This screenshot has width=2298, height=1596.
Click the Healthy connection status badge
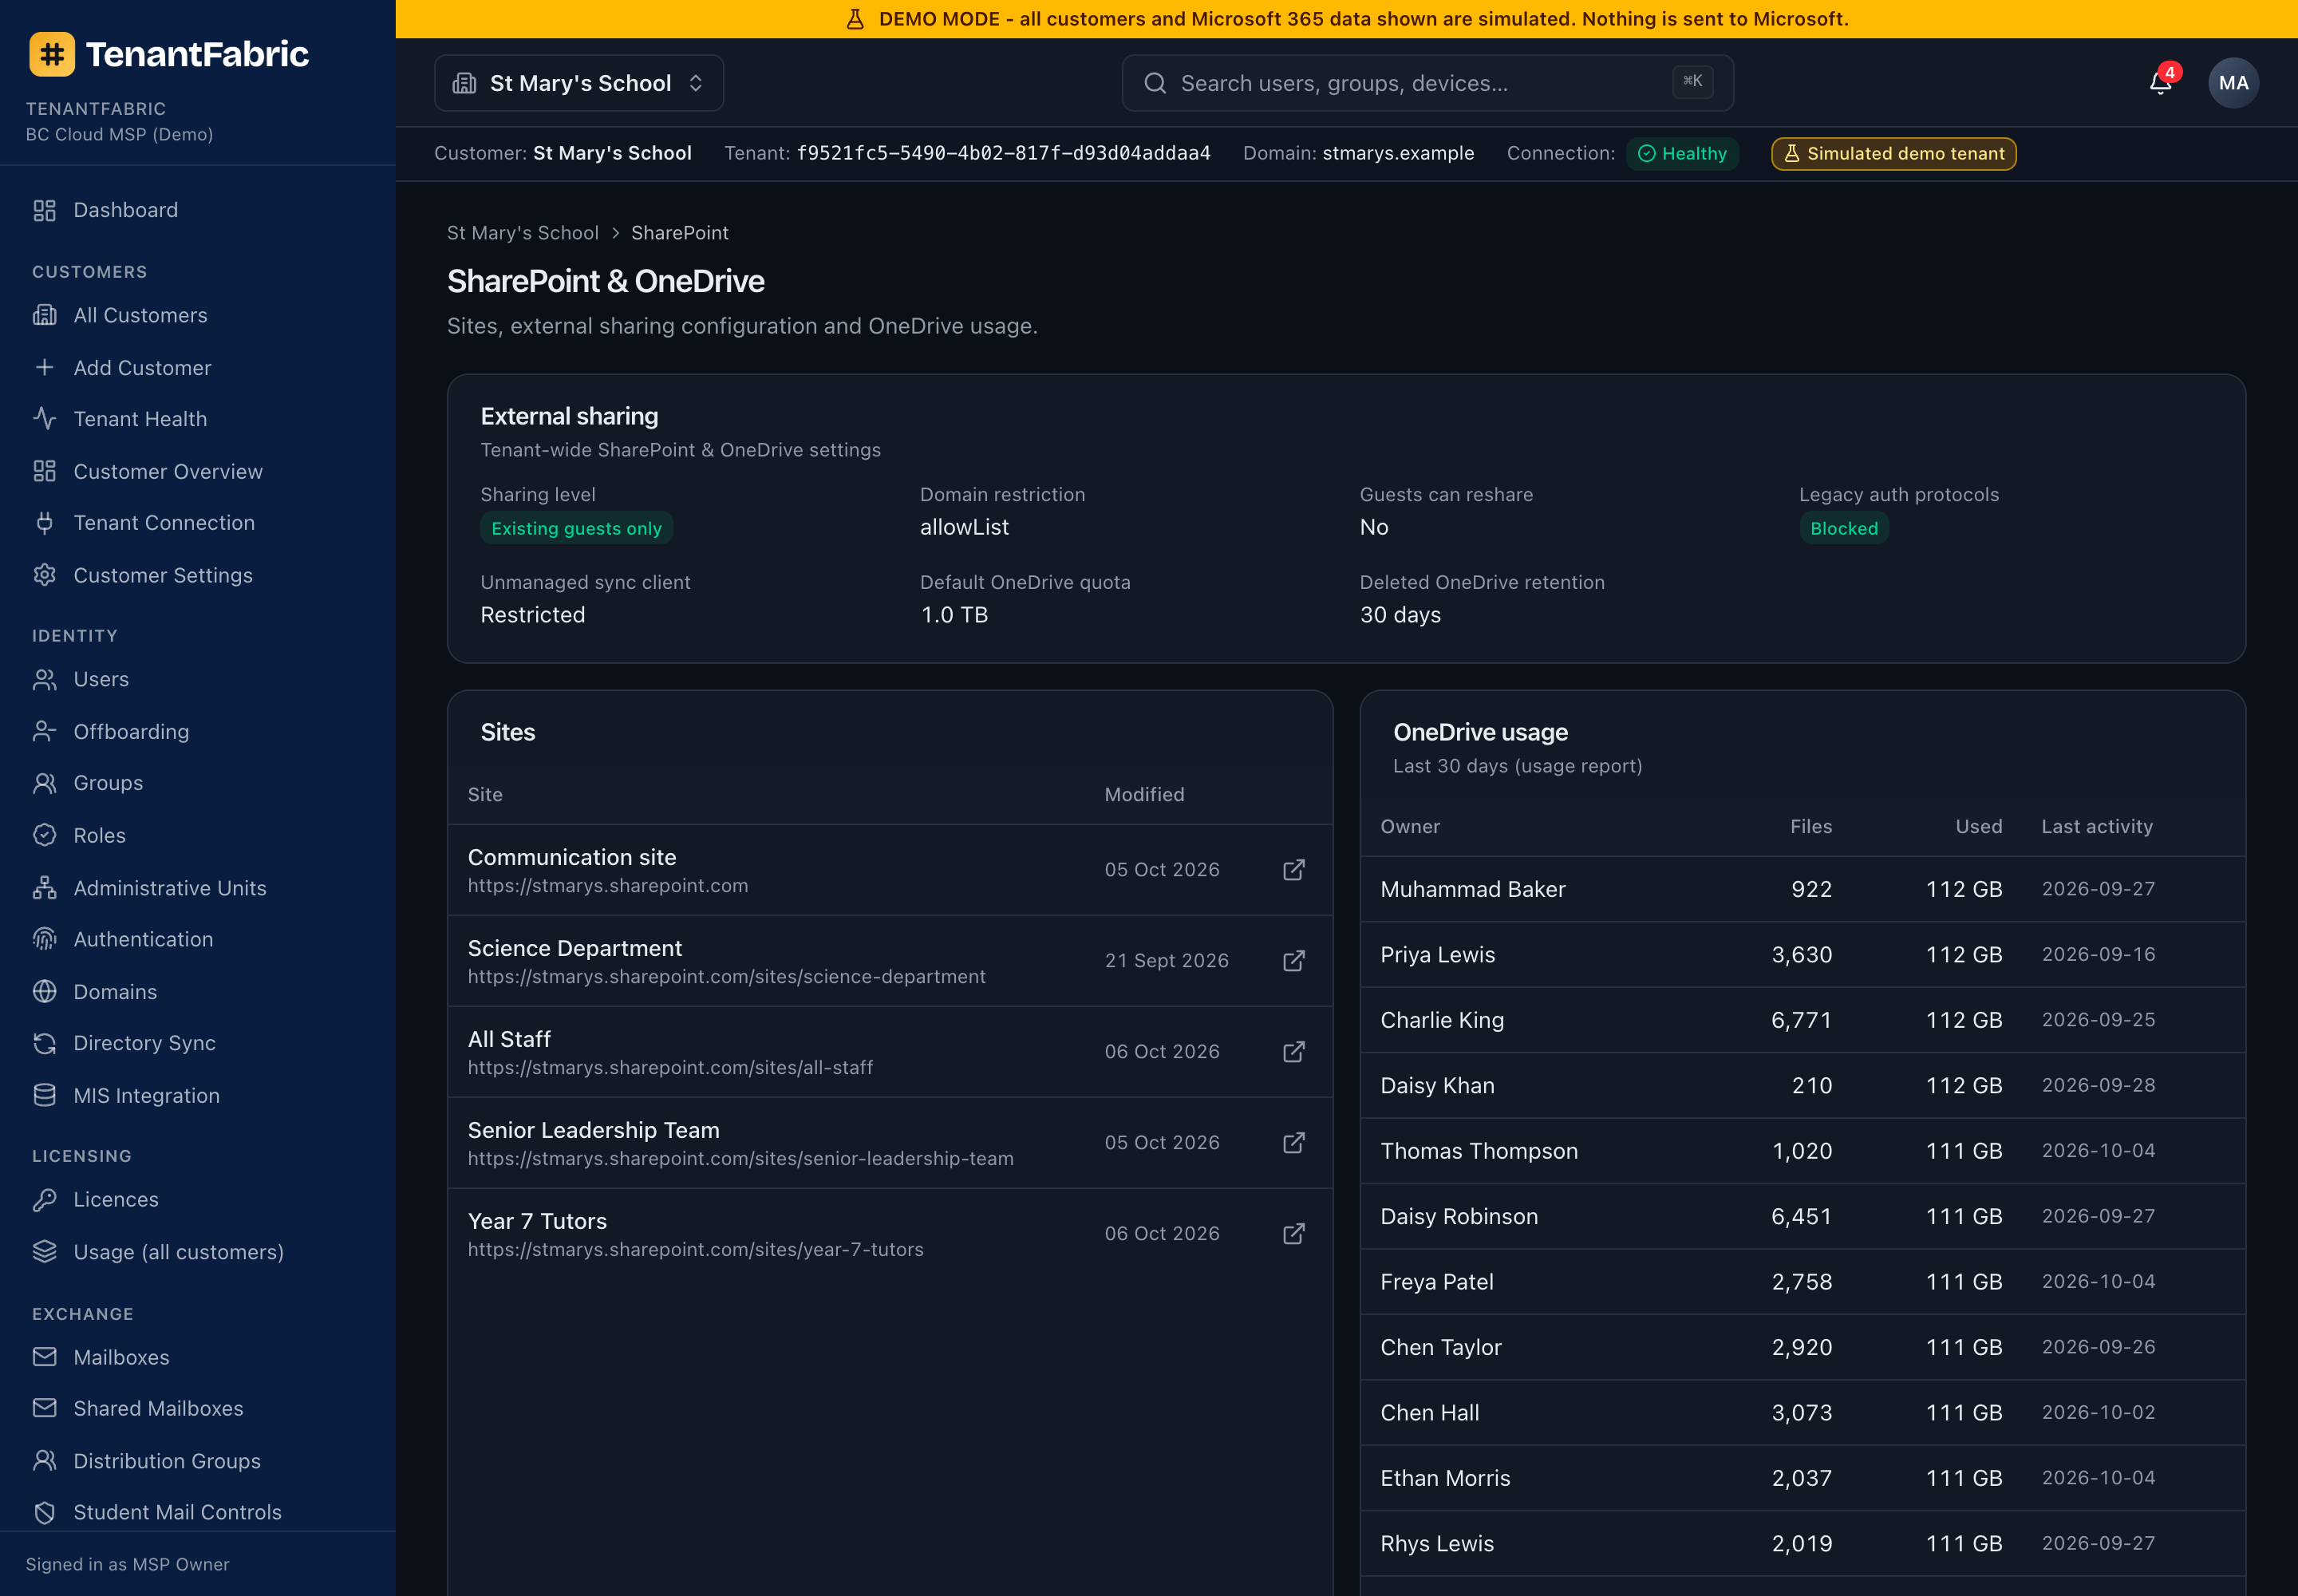click(x=1682, y=154)
